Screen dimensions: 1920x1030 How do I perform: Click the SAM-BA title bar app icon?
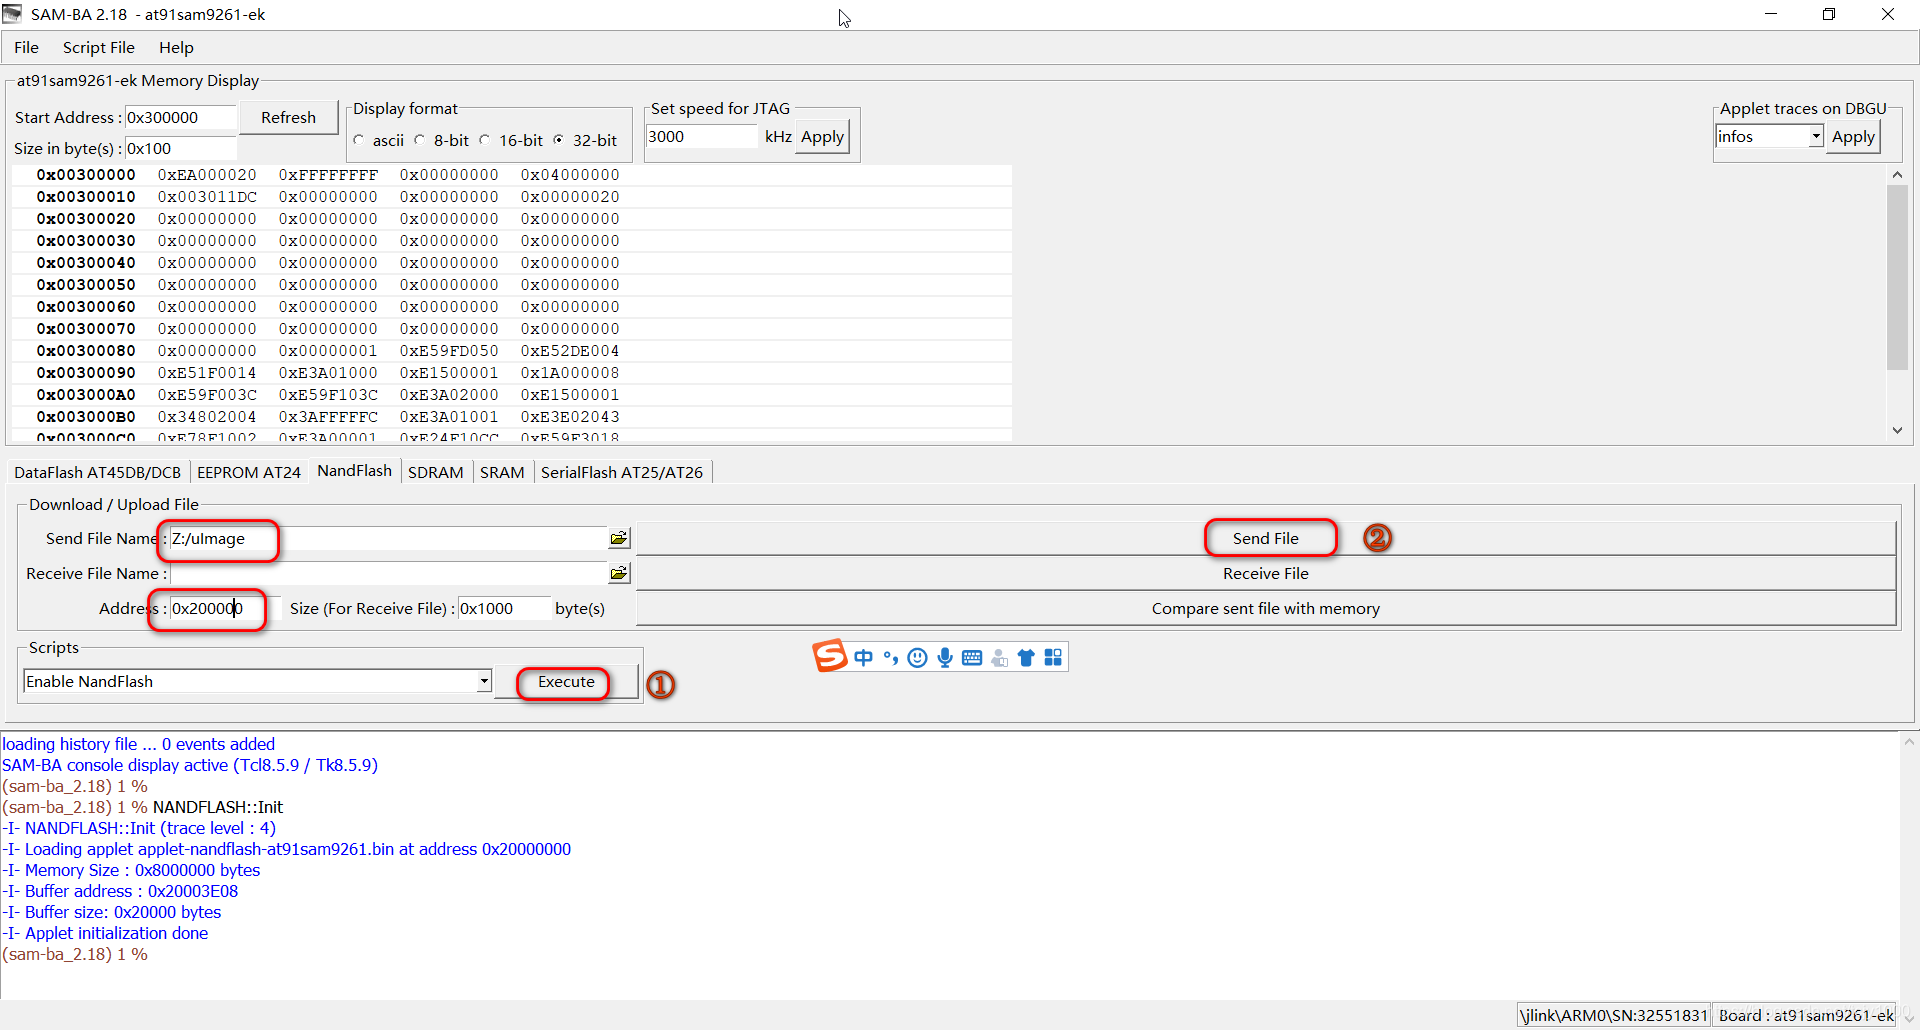pyautogui.click(x=12, y=14)
